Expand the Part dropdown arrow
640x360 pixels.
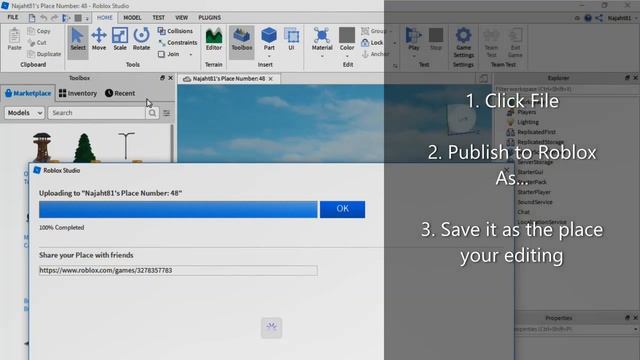tap(269, 56)
